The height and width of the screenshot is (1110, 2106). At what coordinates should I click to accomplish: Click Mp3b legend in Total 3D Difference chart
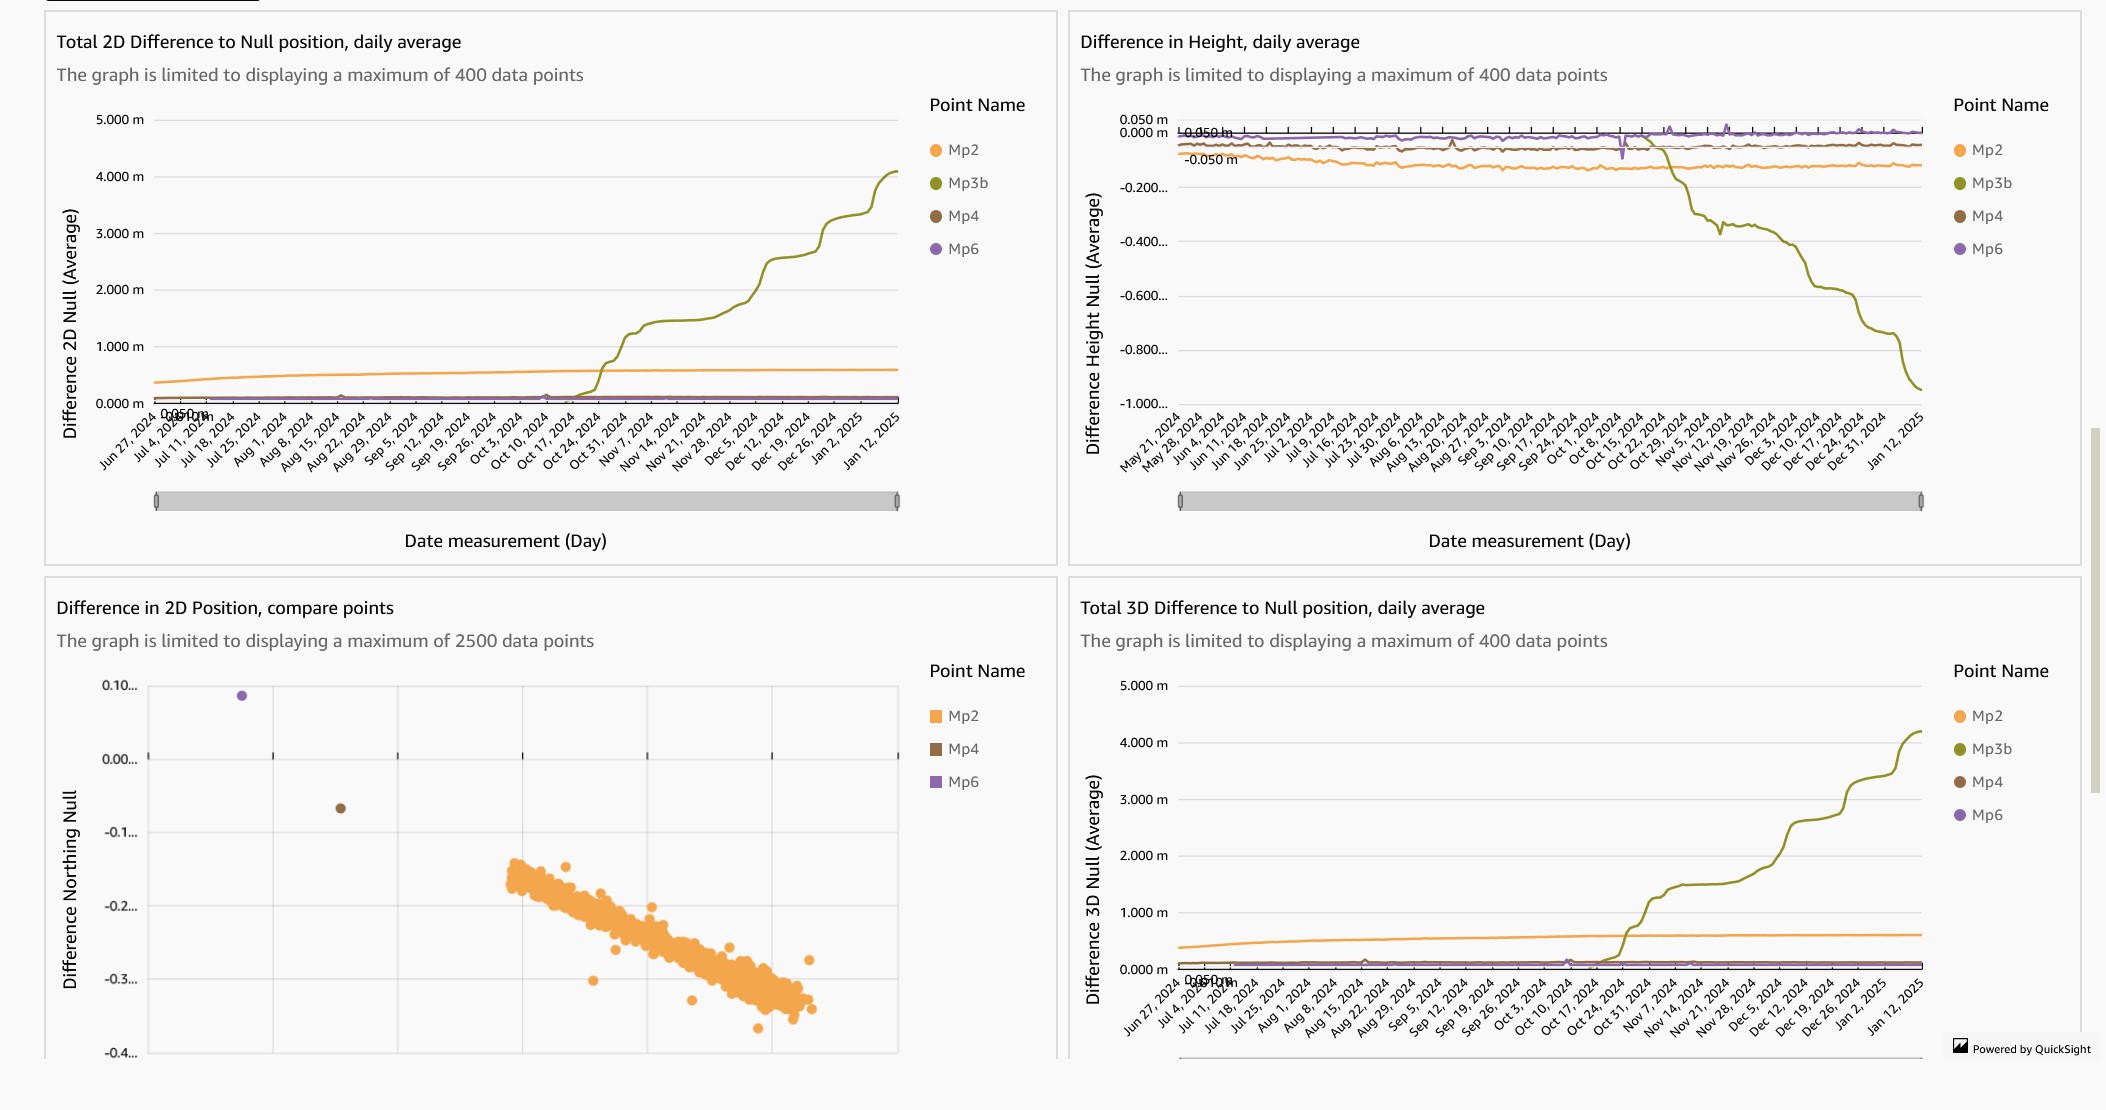click(x=1991, y=749)
